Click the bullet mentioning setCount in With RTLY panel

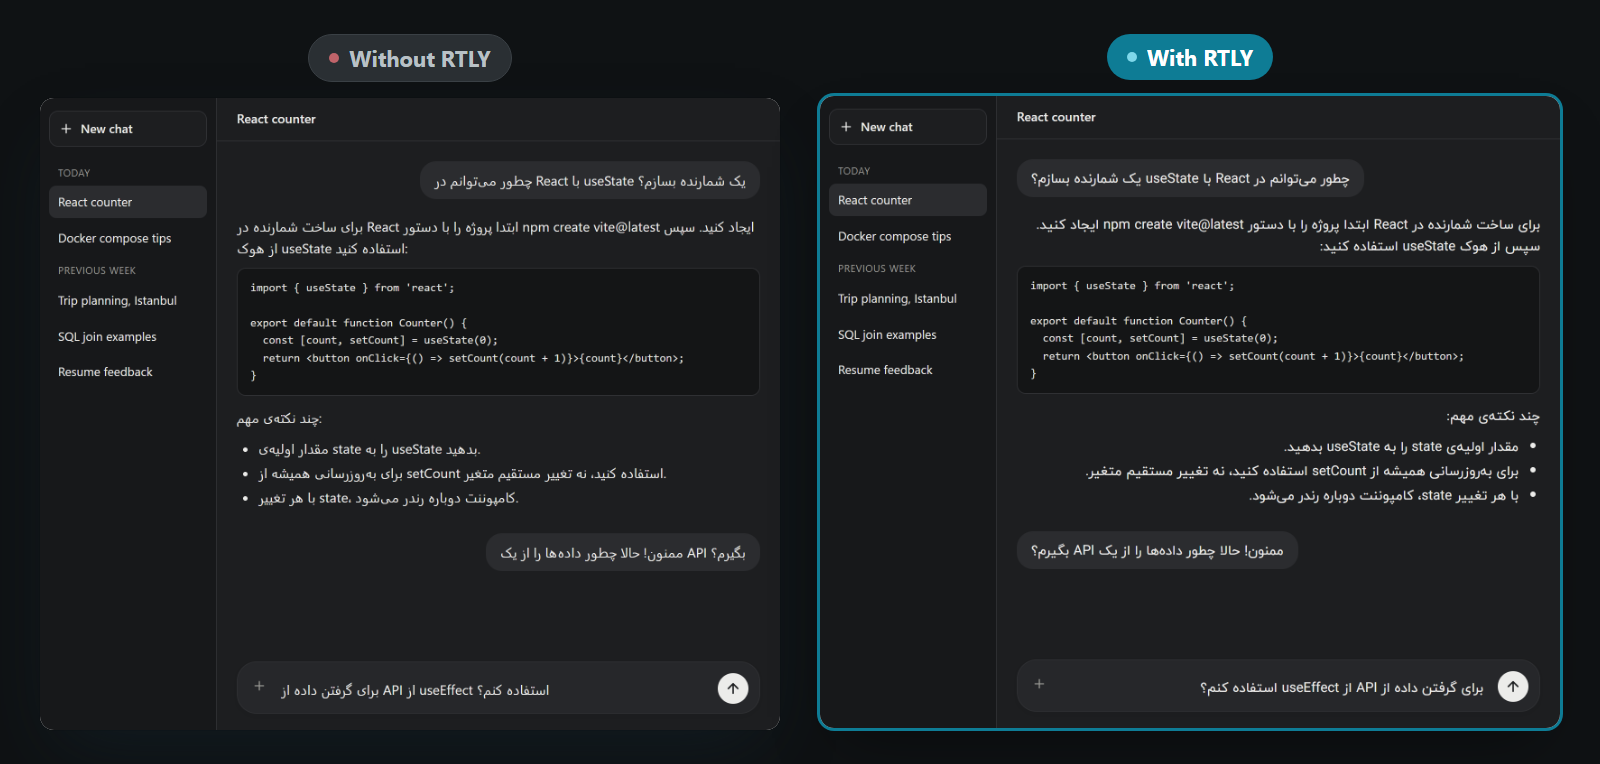point(1302,471)
